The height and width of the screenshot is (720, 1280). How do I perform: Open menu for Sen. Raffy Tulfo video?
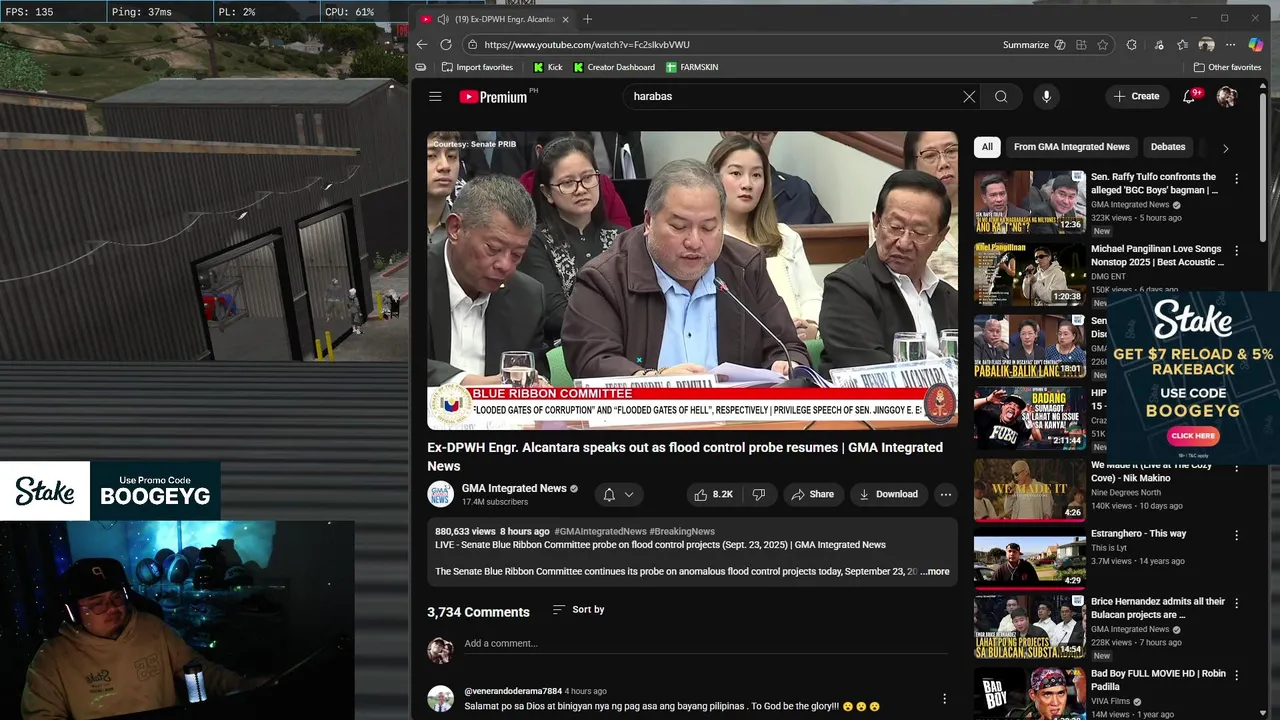(1236, 179)
